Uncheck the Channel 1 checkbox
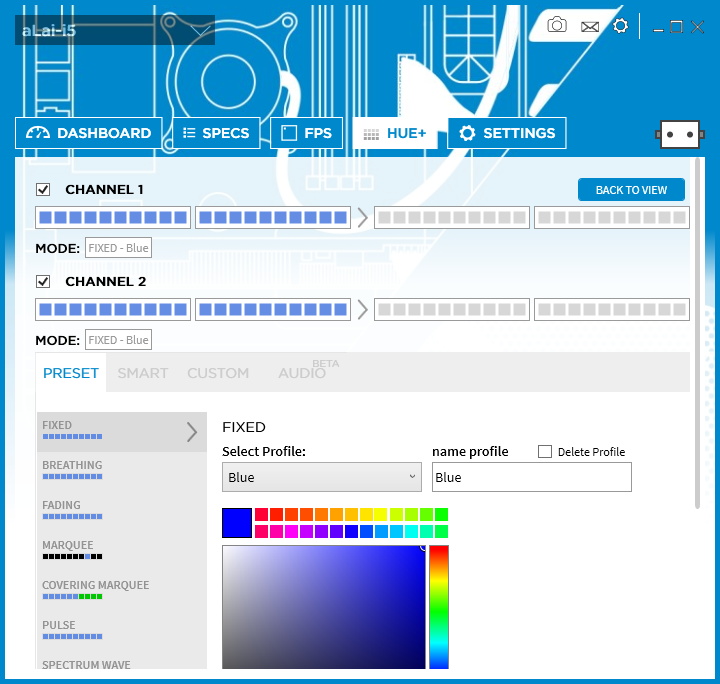 coord(44,190)
